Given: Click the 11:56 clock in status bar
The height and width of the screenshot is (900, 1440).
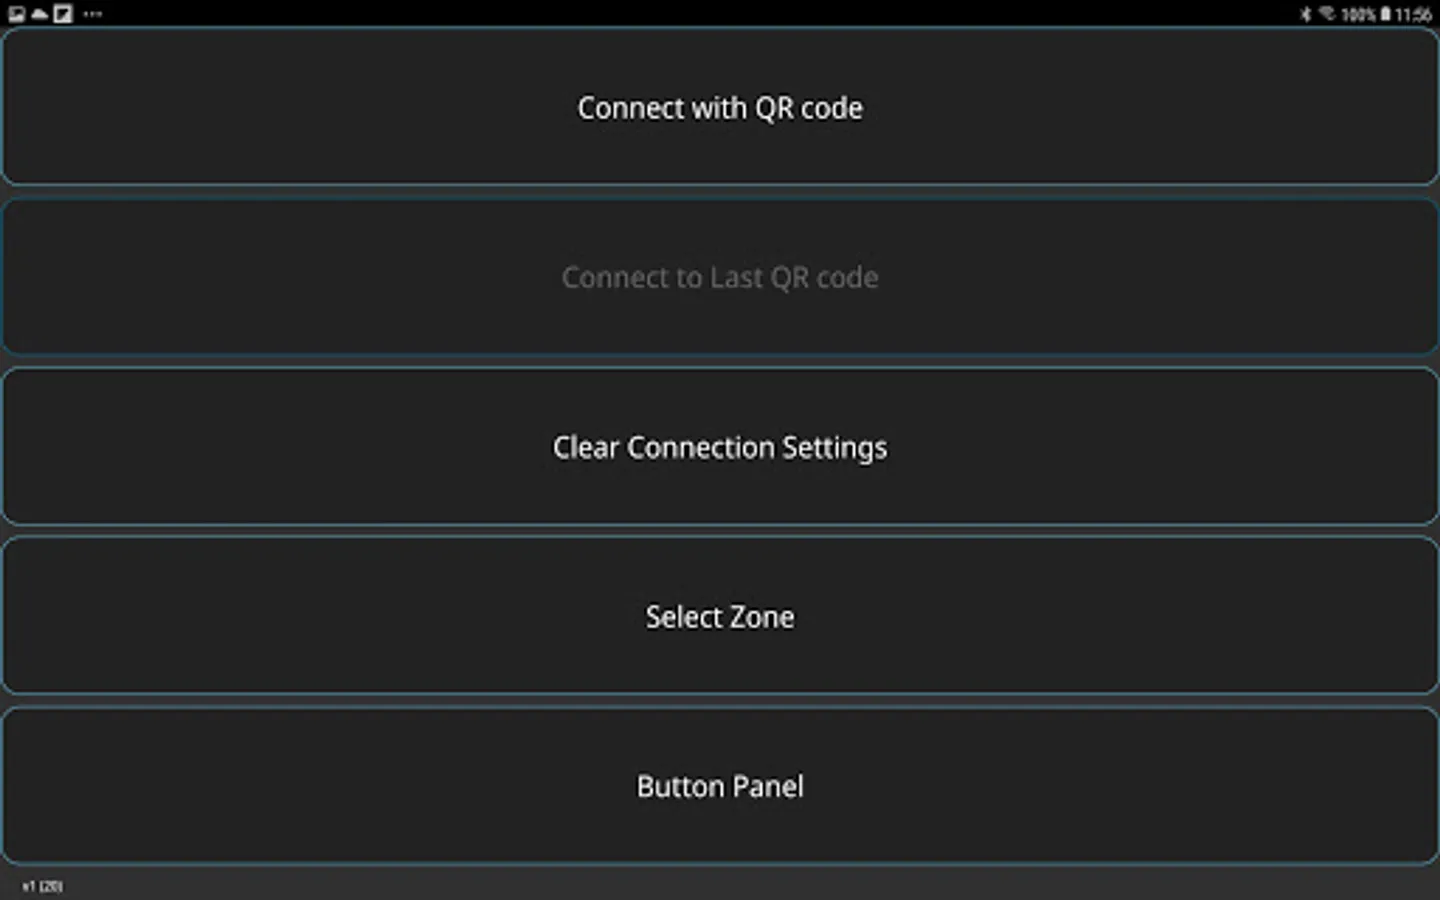Looking at the screenshot, I should pyautogui.click(x=1413, y=14).
